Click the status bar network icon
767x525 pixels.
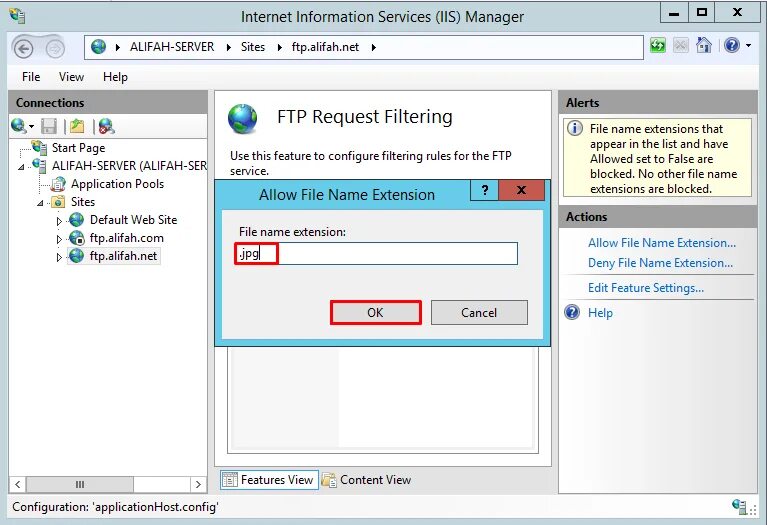740,506
